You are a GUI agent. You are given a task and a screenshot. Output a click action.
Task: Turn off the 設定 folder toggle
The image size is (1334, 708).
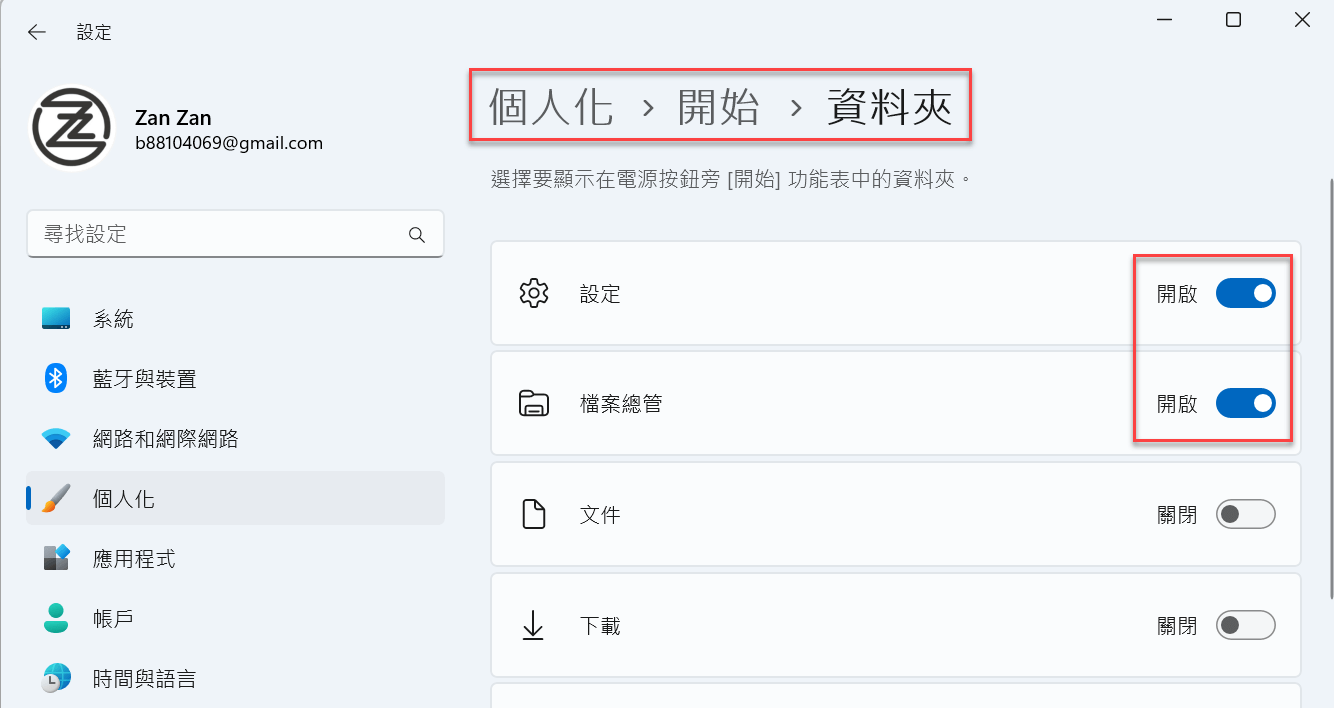tap(1245, 294)
